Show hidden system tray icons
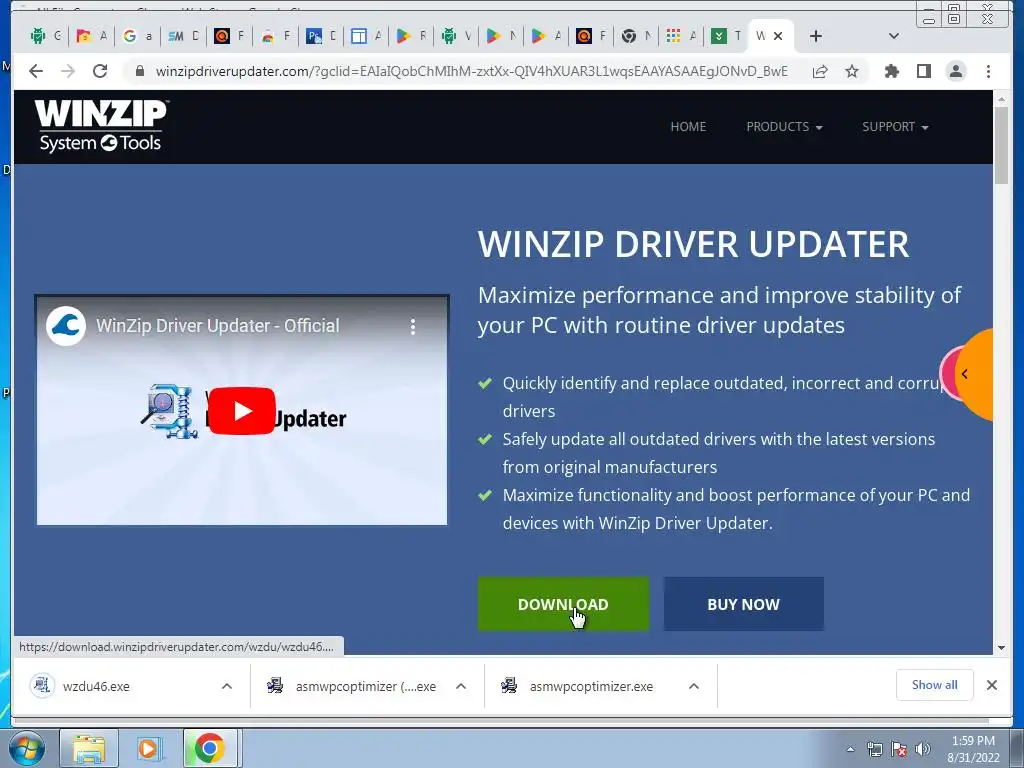 850,750
